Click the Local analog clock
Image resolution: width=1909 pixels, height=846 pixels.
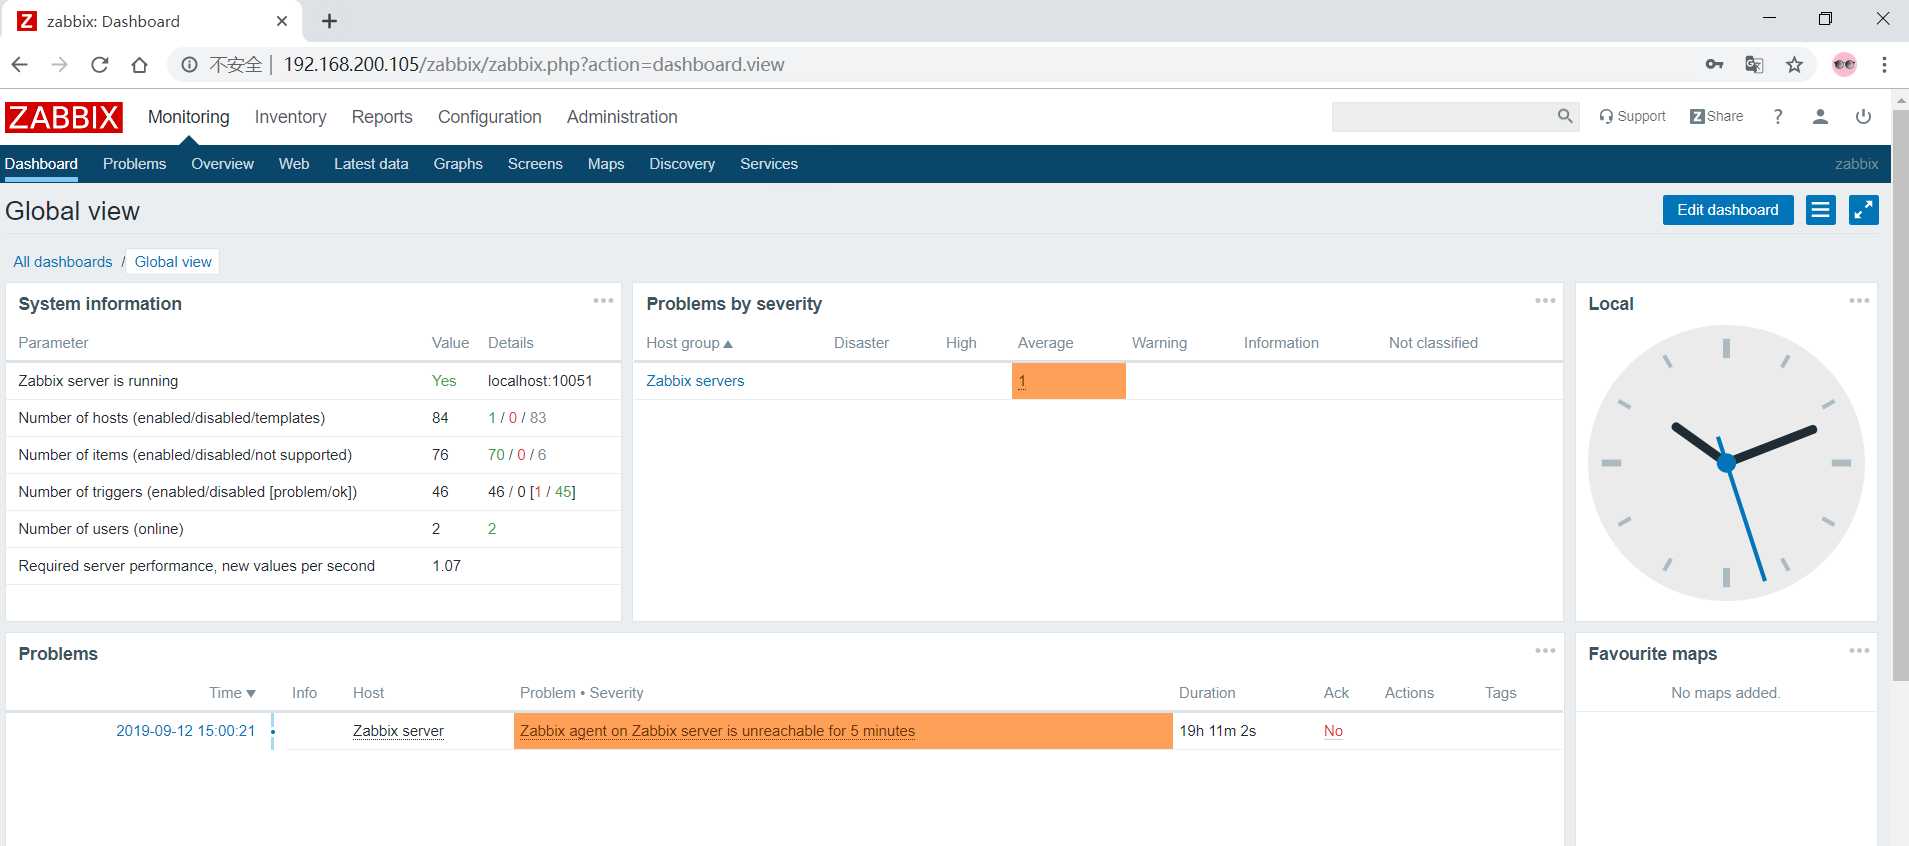1726,463
